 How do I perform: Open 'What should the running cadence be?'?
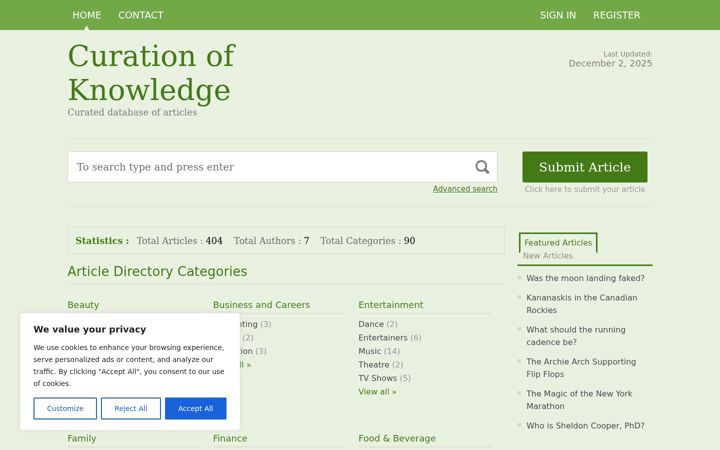click(x=576, y=336)
